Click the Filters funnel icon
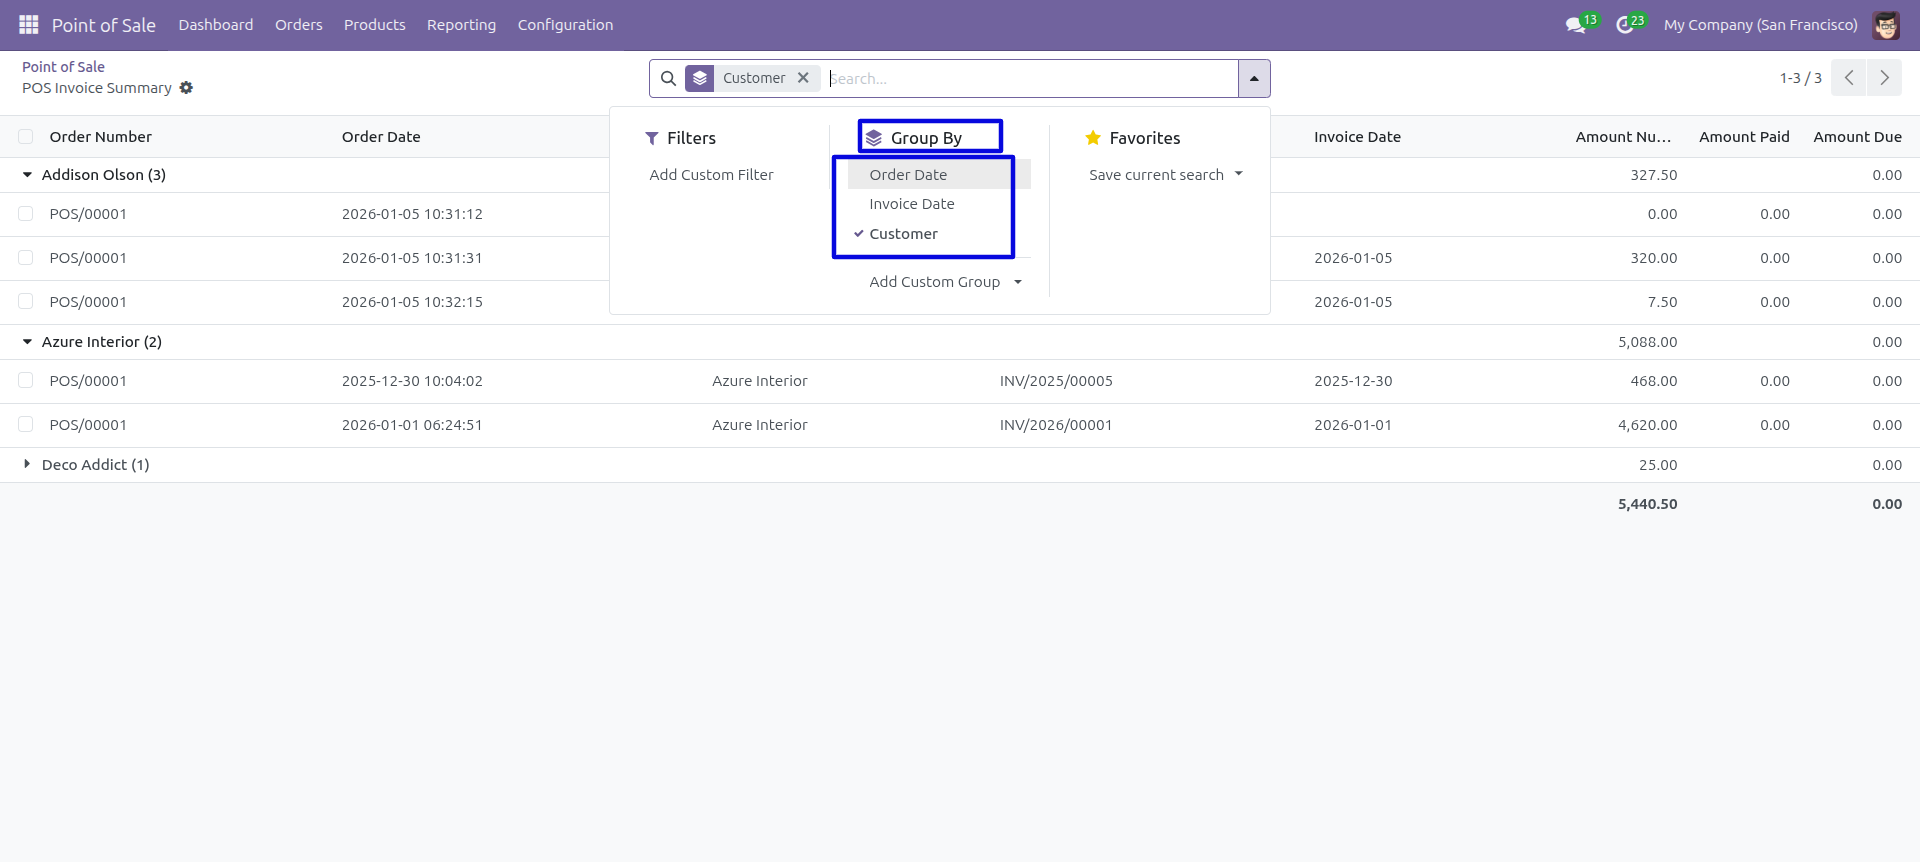 click(652, 138)
